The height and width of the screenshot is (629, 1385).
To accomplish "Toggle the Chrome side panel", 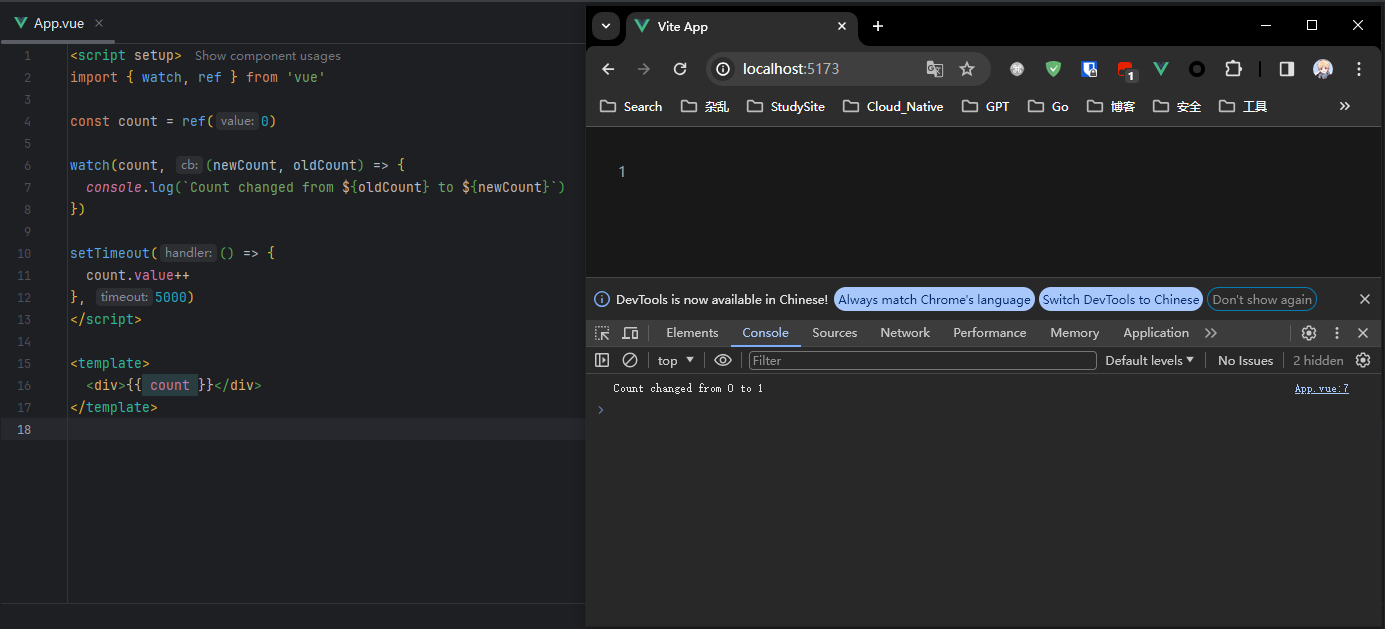I will pos(1287,69).
